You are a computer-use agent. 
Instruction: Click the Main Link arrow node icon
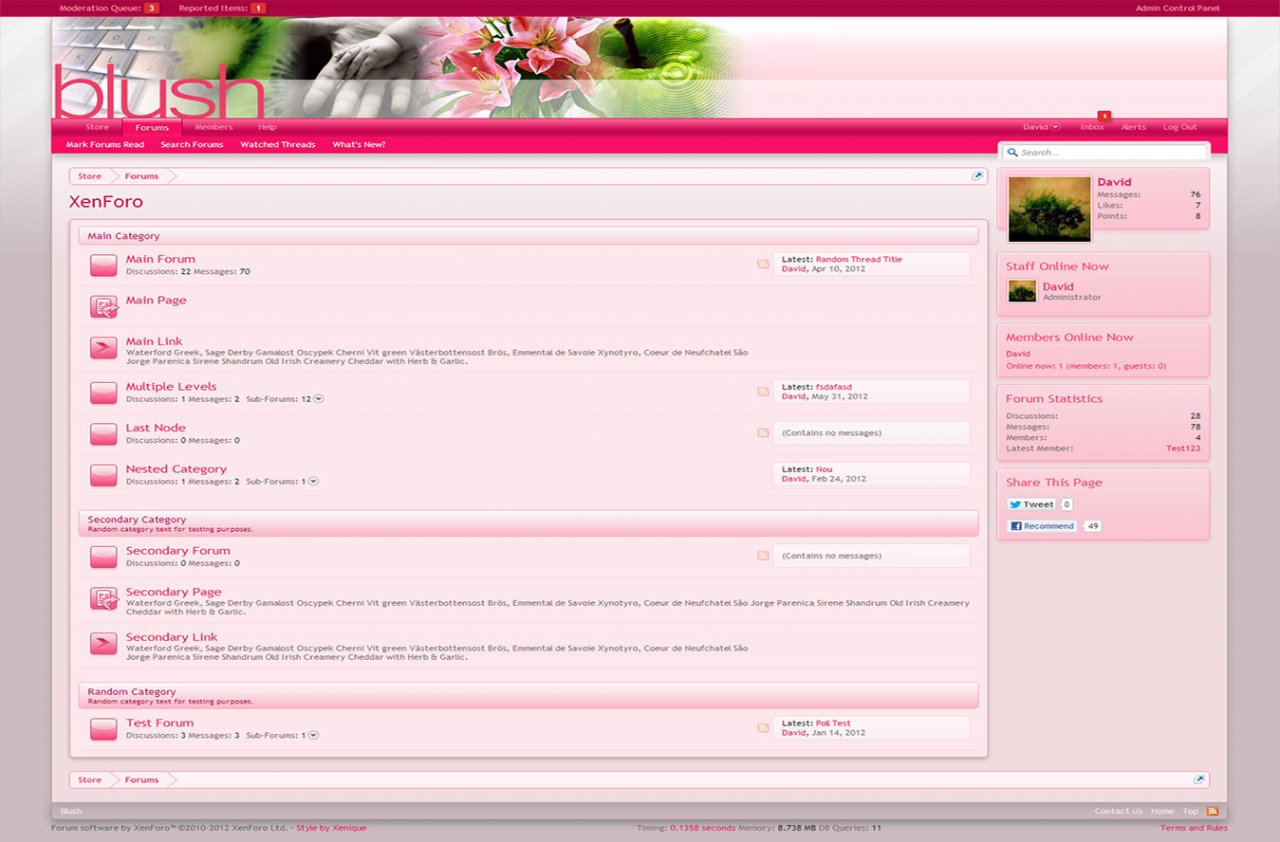tap(104, 348)
